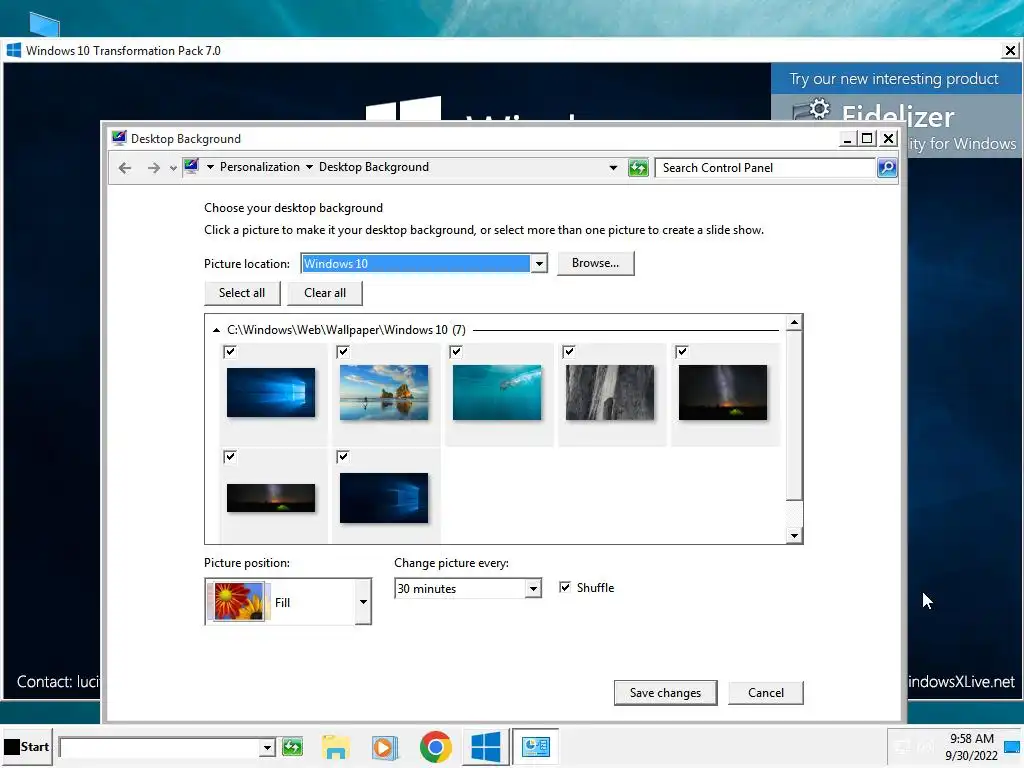
Task: Minimize the Desktop Background window
Action: coord(847,139)
